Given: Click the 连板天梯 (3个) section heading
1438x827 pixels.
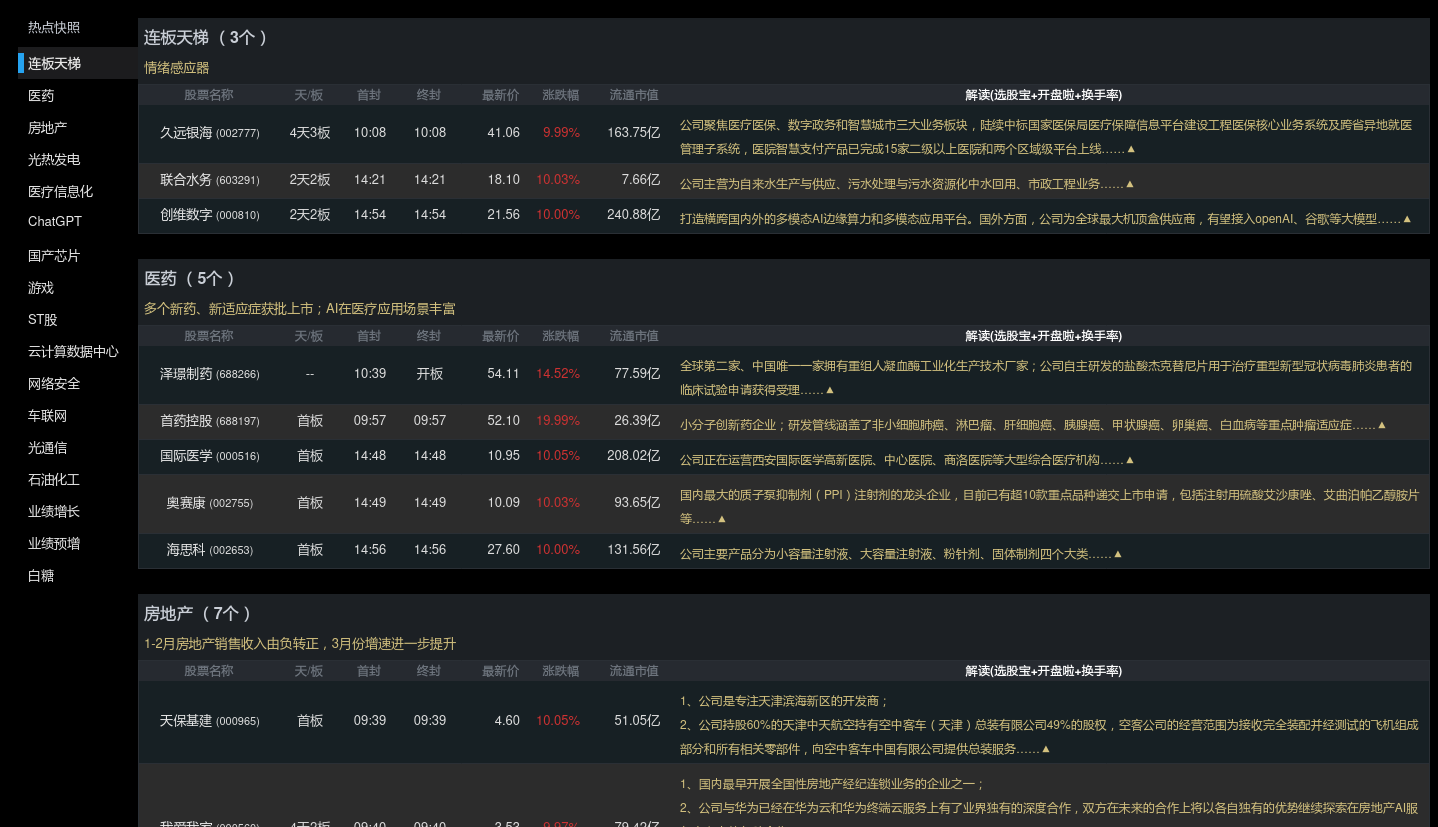Looking at the screenshot, I should point(206,38).
